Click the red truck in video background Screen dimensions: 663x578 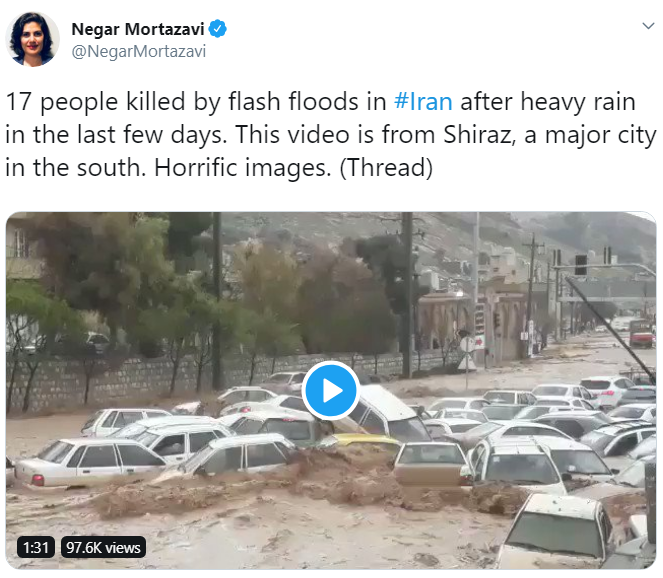click(641, 333)
